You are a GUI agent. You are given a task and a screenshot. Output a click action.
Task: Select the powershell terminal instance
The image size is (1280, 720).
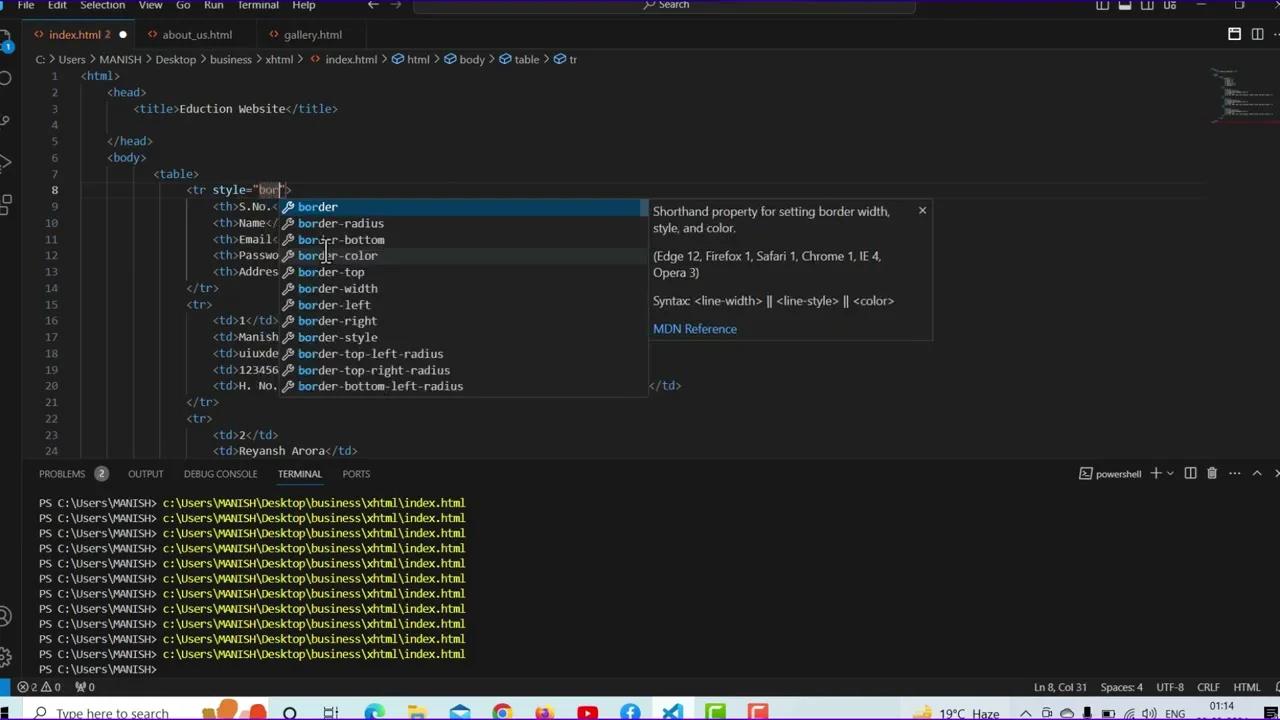pyautogui.click(x=1110, y=474)
